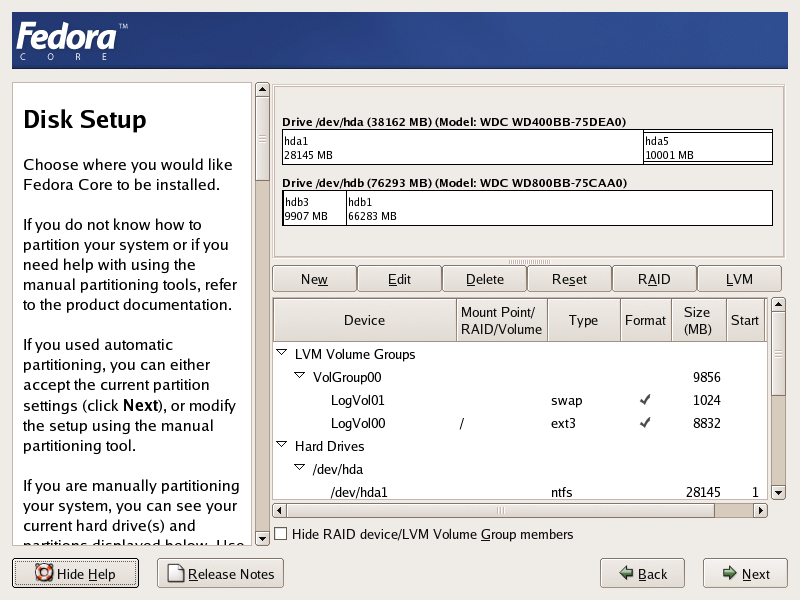Go Back to the previous step

(x=642, y=573)
